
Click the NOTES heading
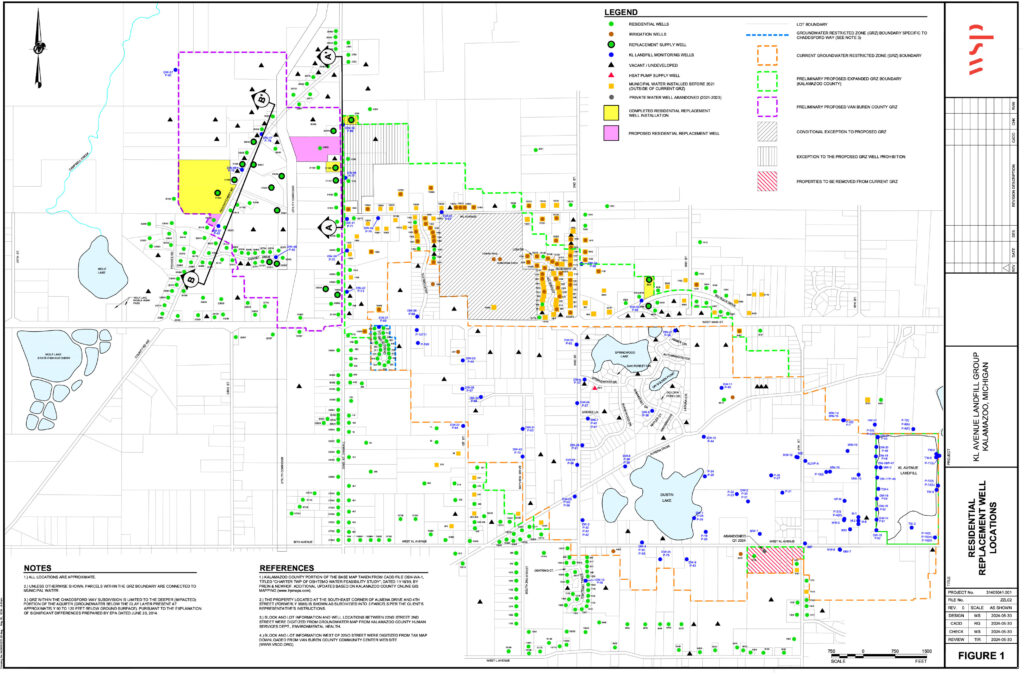(37, 568)
